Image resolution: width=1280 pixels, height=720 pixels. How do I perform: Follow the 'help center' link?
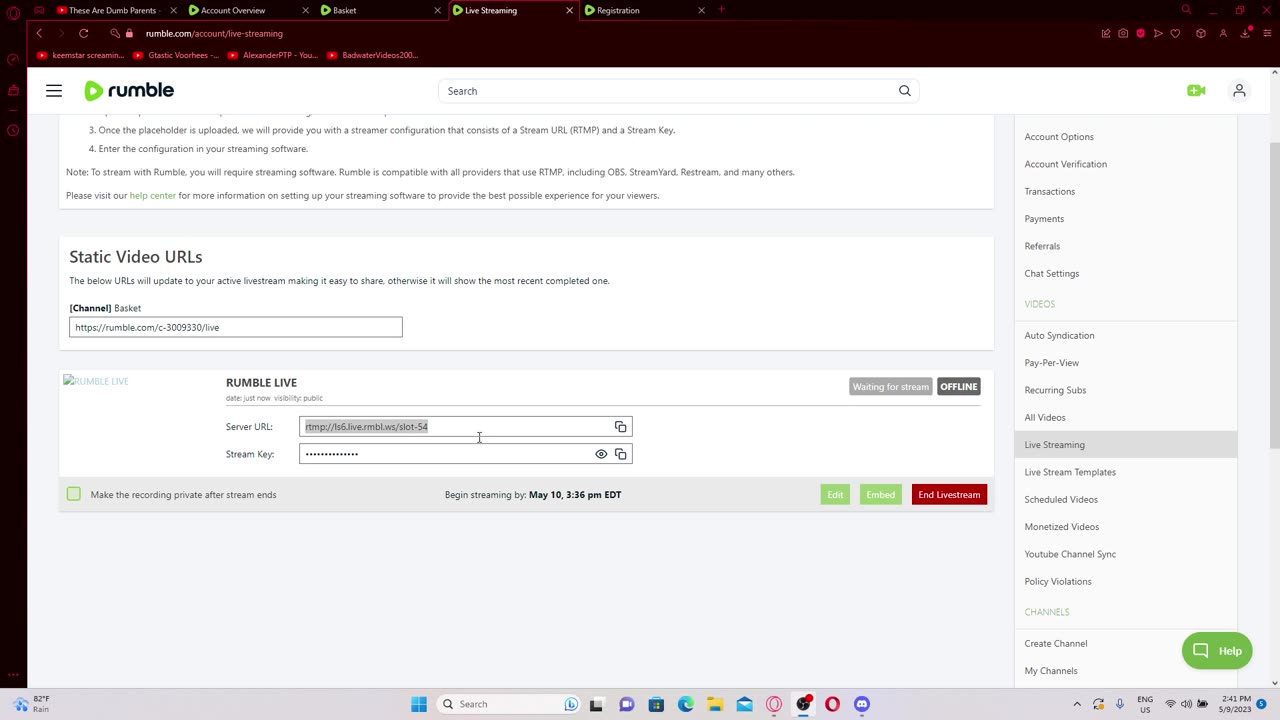pos(152,195)
